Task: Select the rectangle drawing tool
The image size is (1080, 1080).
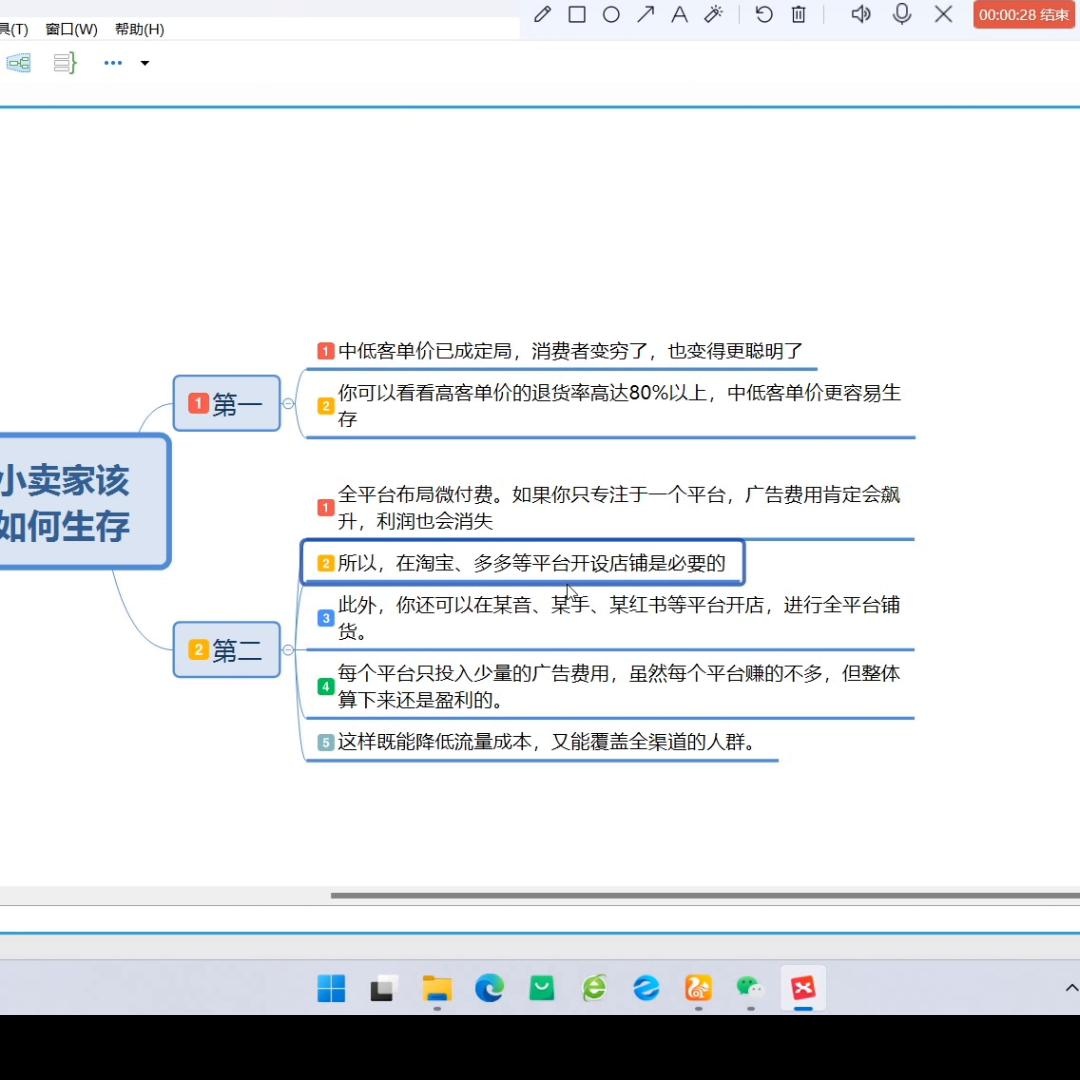Action: (577, 14)
